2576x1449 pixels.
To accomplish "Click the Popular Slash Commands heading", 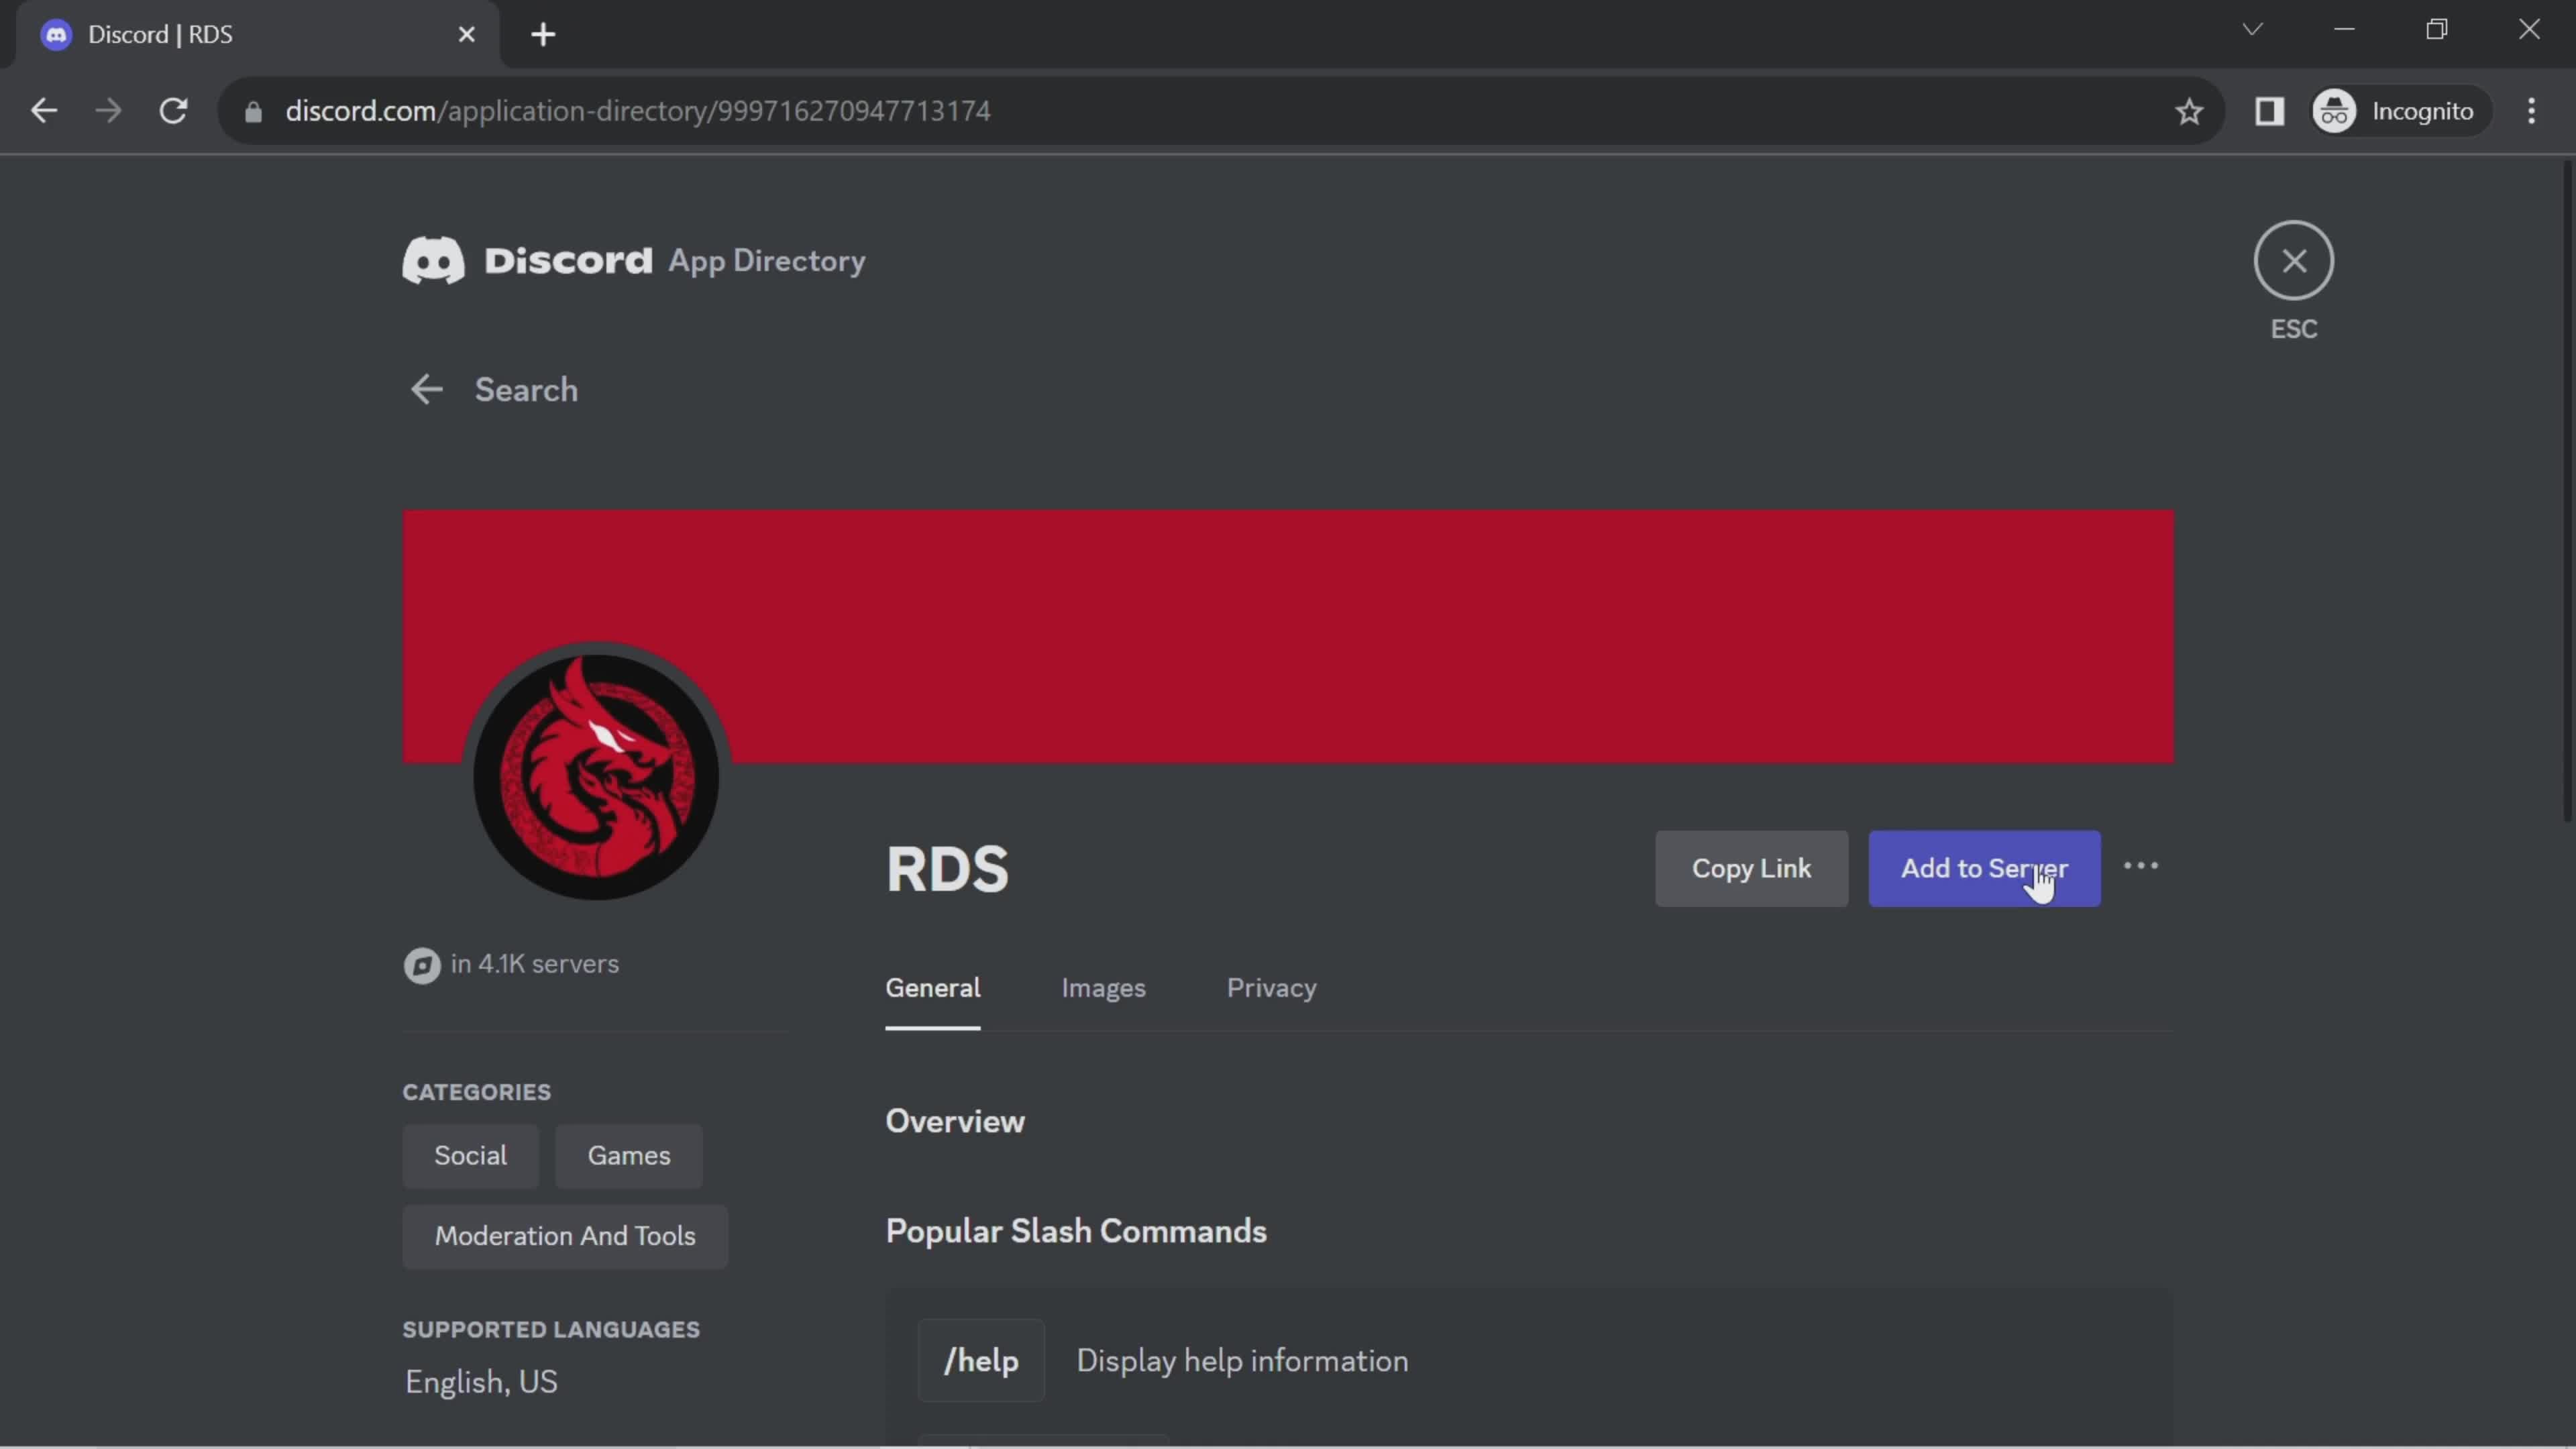I will [x=1076, y=1232].
